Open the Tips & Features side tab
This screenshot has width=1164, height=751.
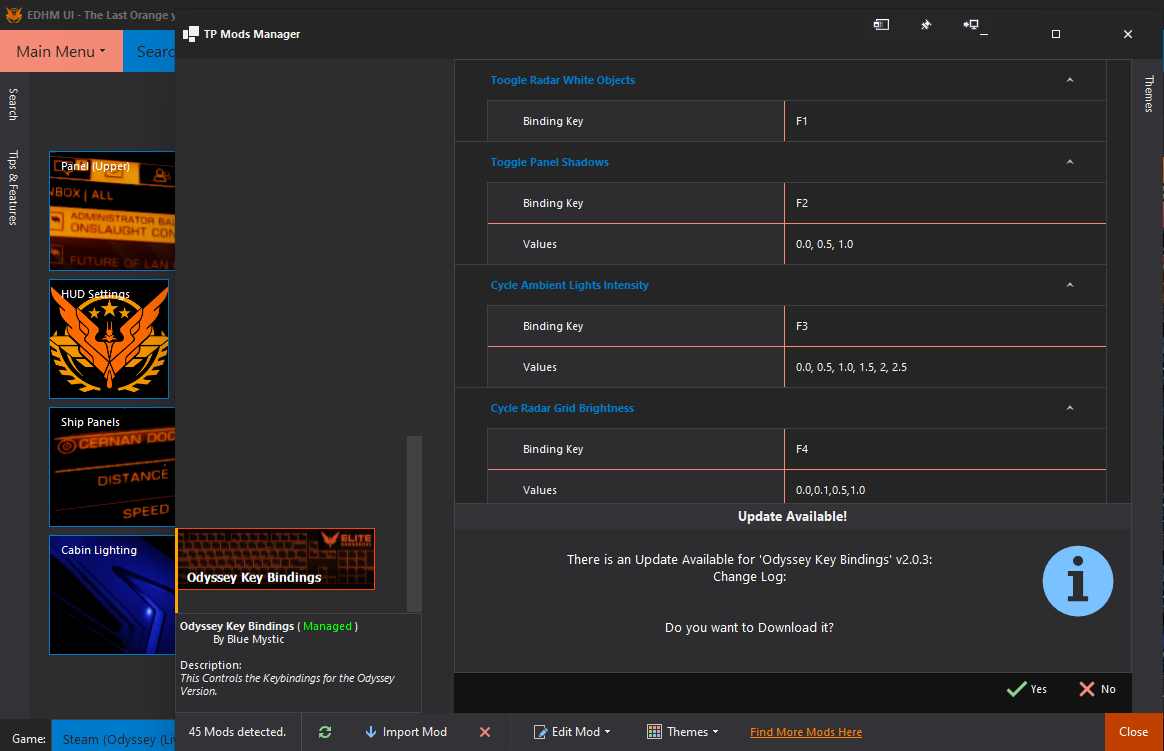click(x=13, y=188)
